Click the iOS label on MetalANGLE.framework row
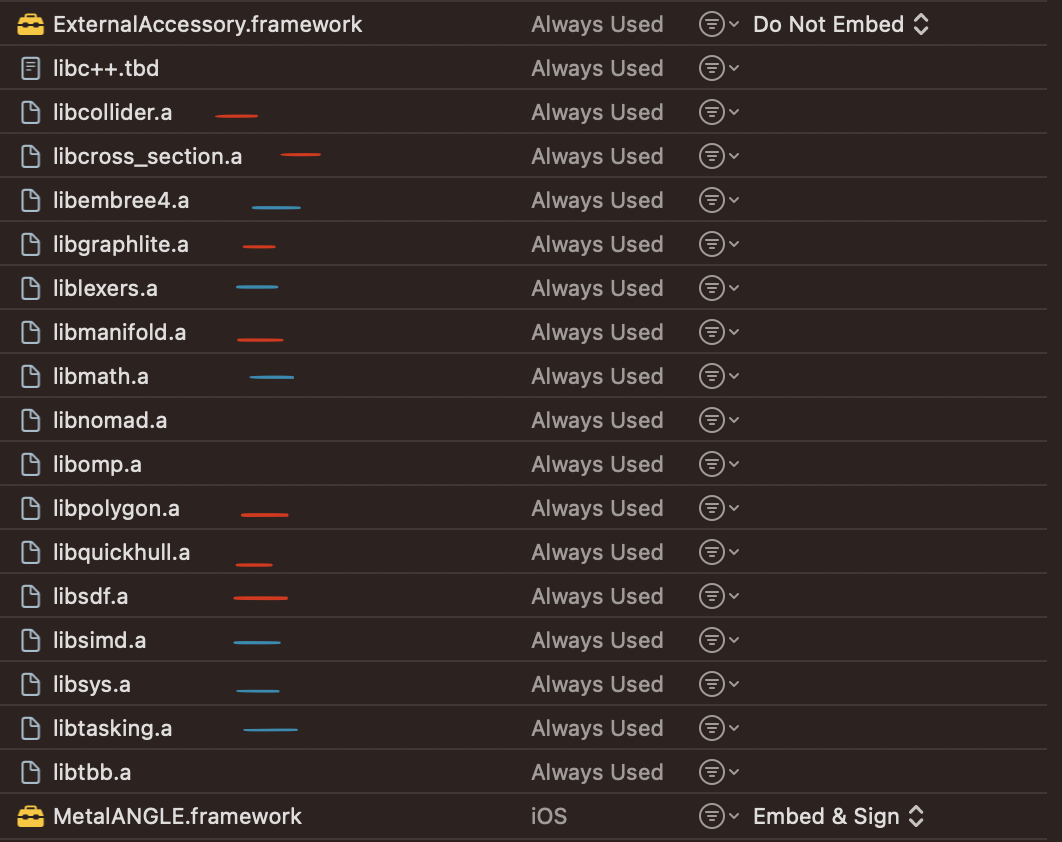The image size is (1062, 842). [549, 816]
